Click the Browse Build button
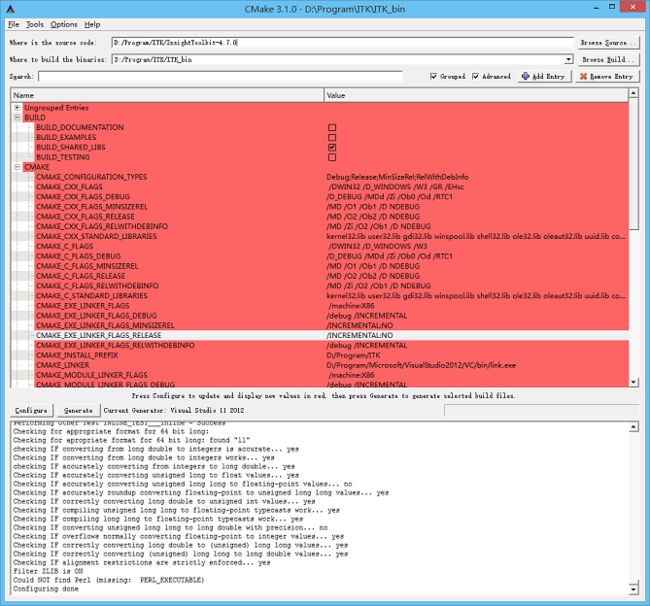This screenshot has width=650, height=606. pyautogui.click(x=607, y=60)
